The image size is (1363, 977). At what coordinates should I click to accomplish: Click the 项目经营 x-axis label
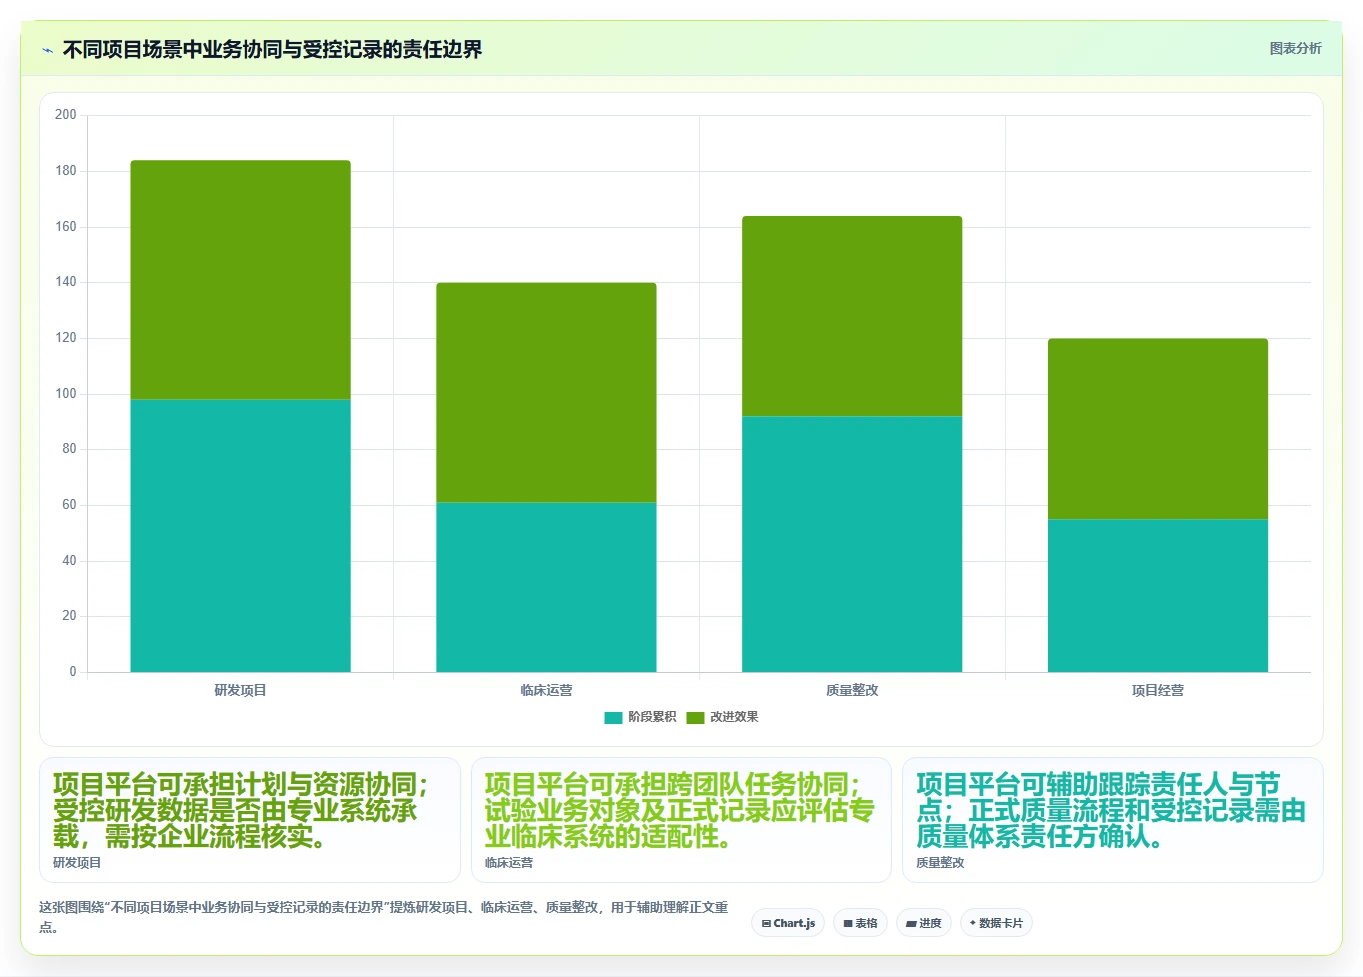point(1158,690)
